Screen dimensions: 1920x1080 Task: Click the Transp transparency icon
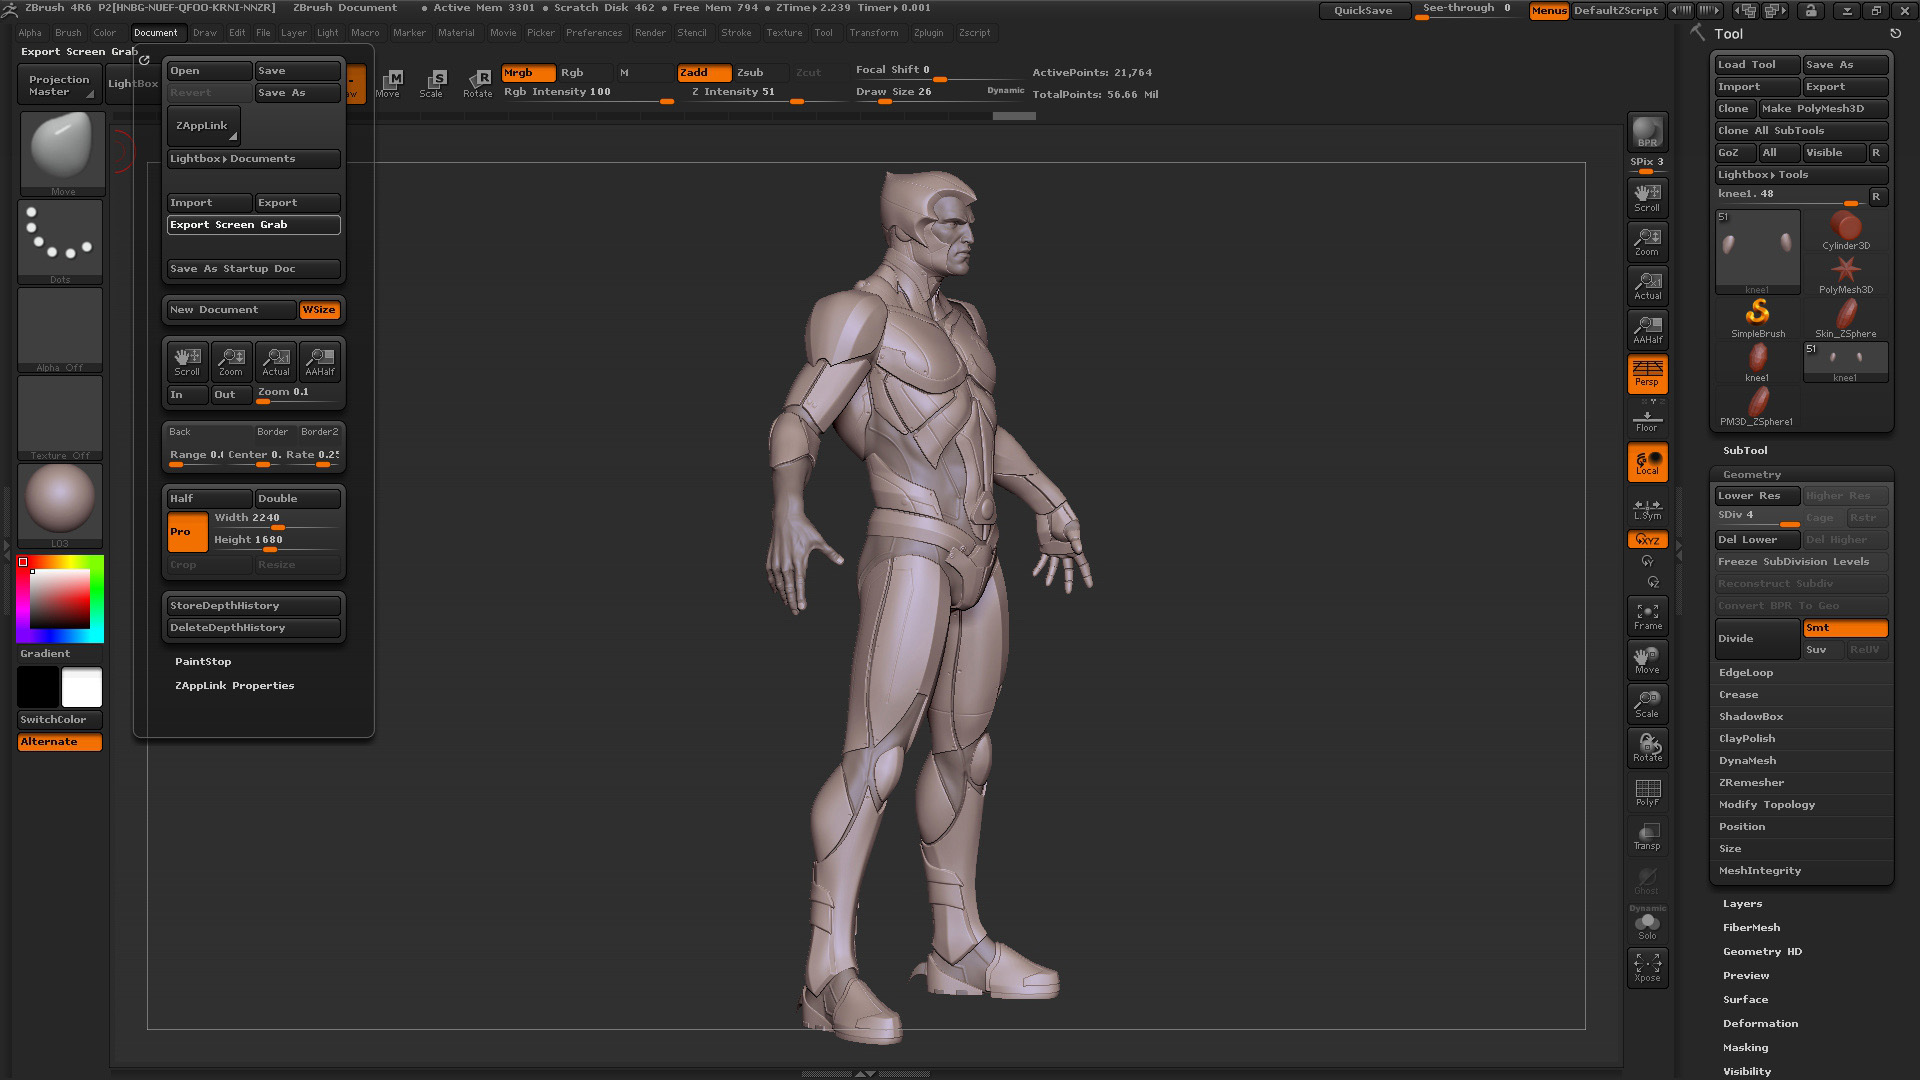click(x=1647, y=836)
